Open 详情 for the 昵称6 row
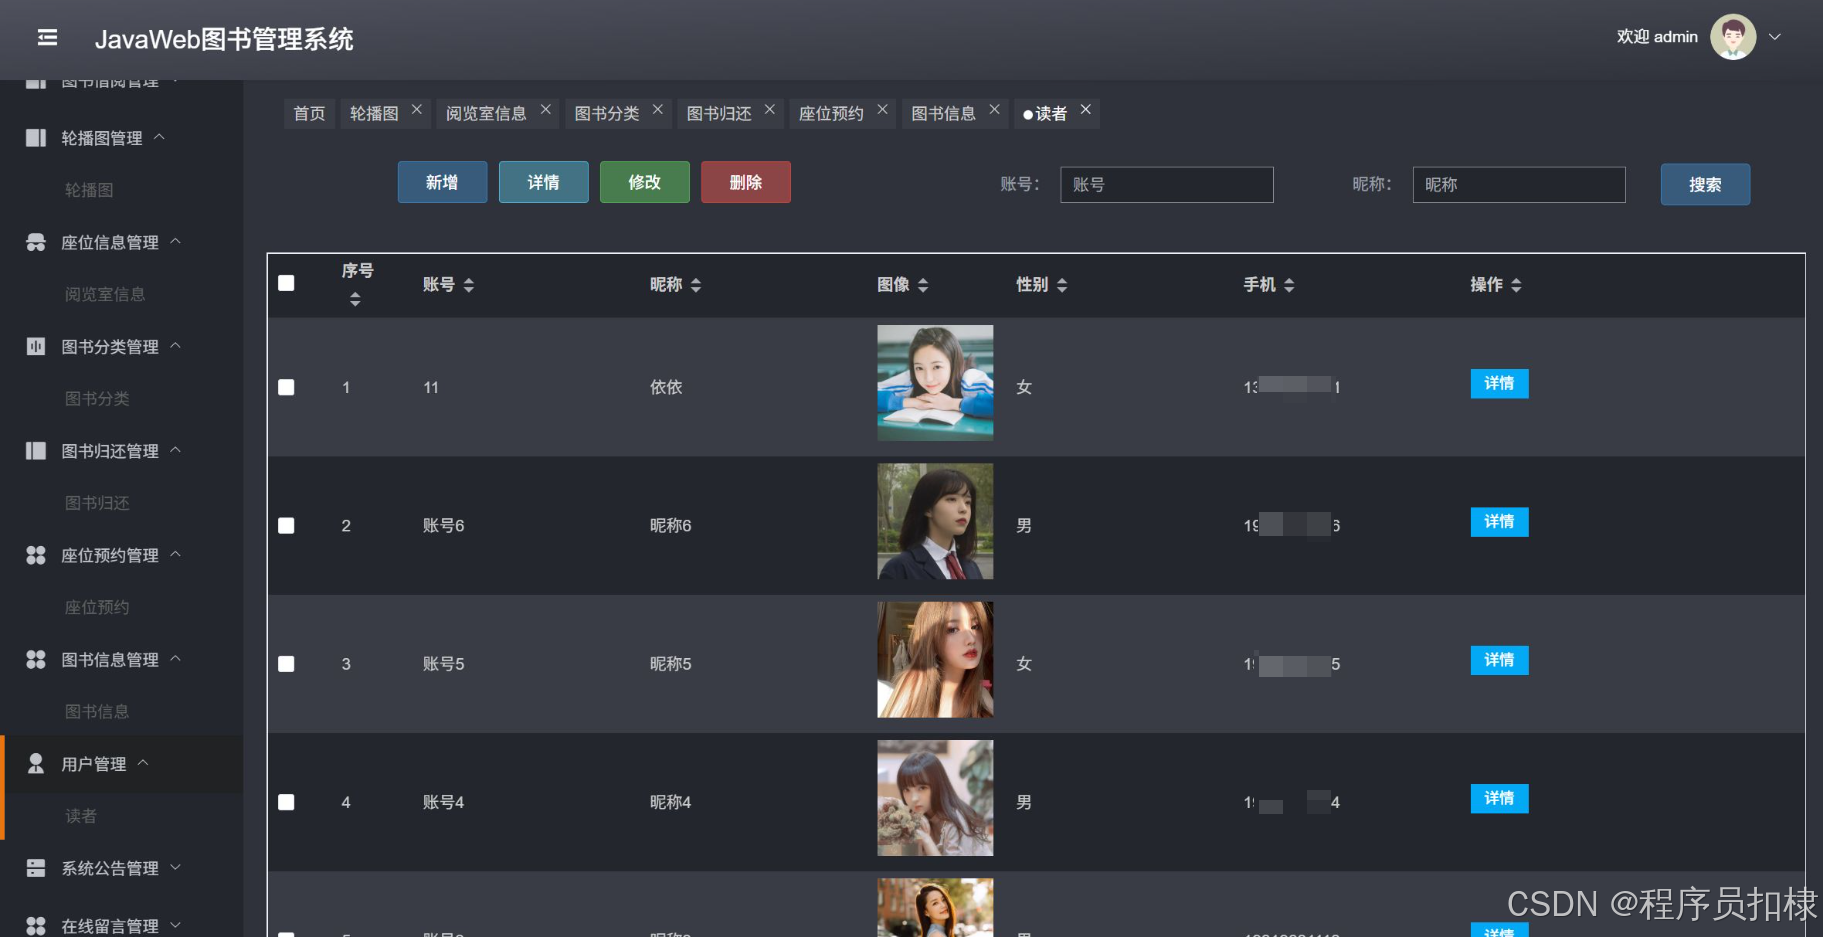The width and height of the screenshot is (1823, 937). [x=1499, y=522]
